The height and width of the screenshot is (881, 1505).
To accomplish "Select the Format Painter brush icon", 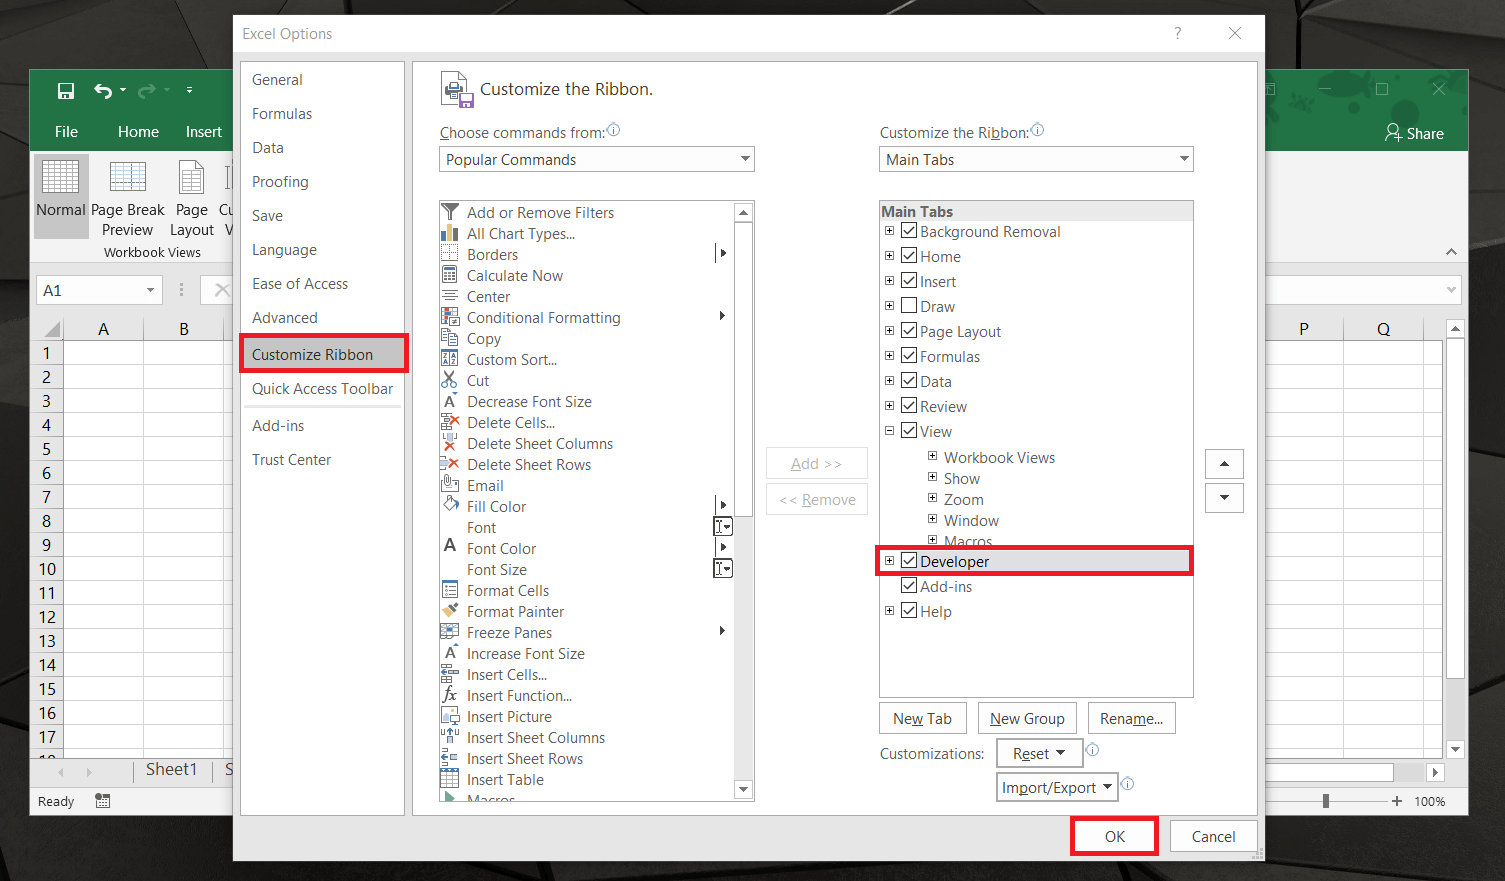I will click(x=450, y=611).
